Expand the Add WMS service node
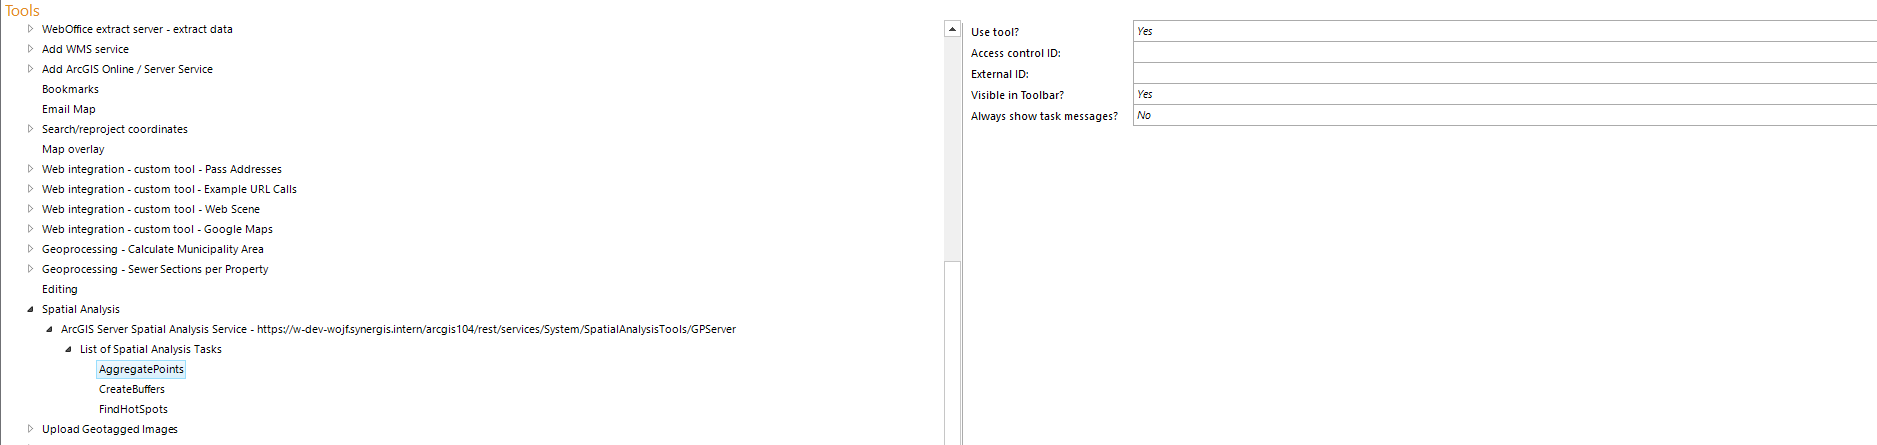1877x445 pixels. [30, 49]
